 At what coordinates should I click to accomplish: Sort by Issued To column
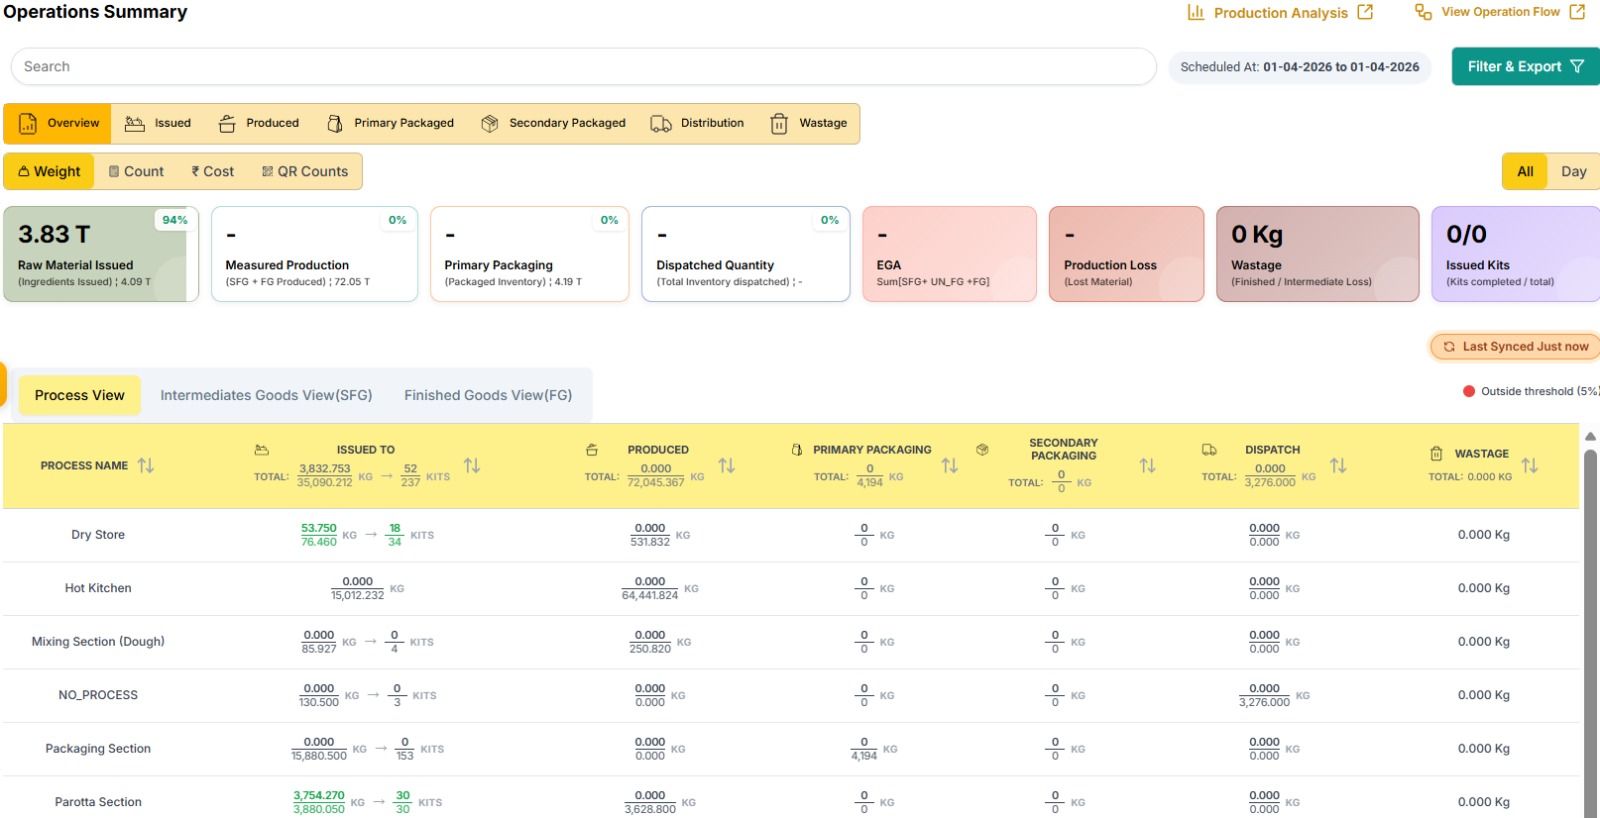pyautogui.click(x=472, y=465)
